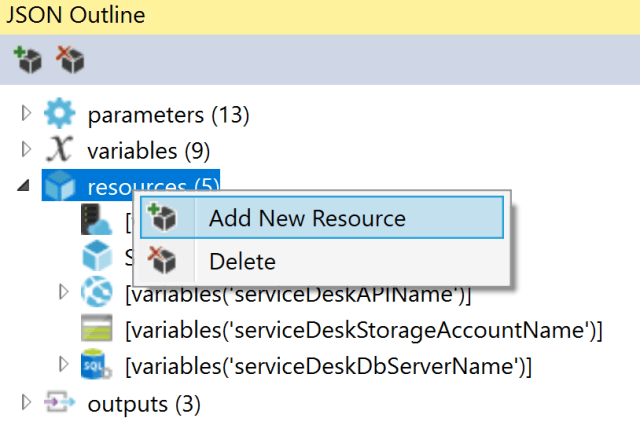Click the Delete Resource toolbar icon

[70, 61]
